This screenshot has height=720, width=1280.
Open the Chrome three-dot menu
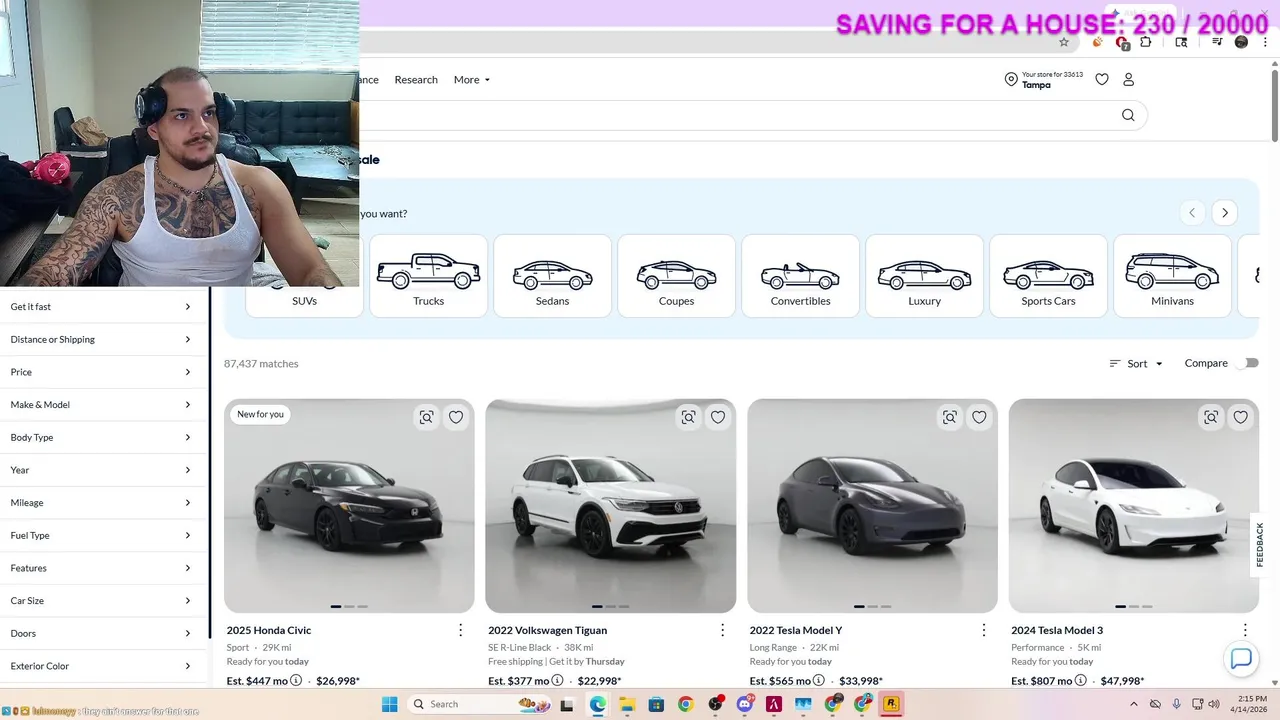1264,42
